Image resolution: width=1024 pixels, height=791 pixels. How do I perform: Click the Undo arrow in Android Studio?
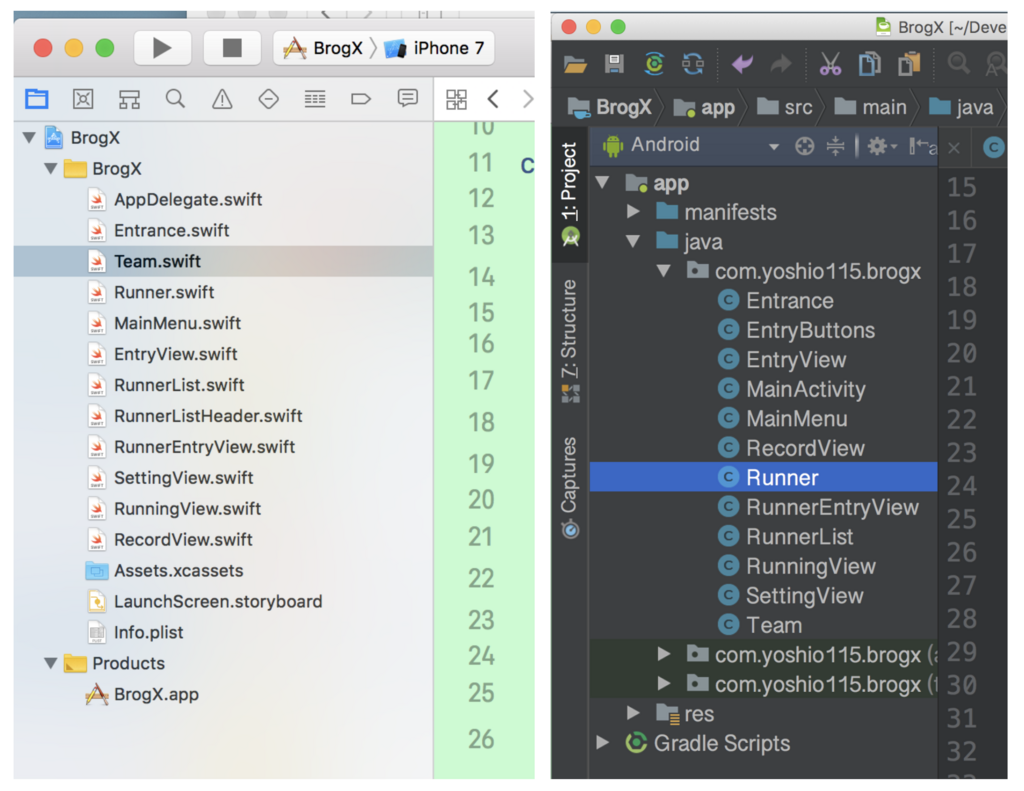click(743, 64)
